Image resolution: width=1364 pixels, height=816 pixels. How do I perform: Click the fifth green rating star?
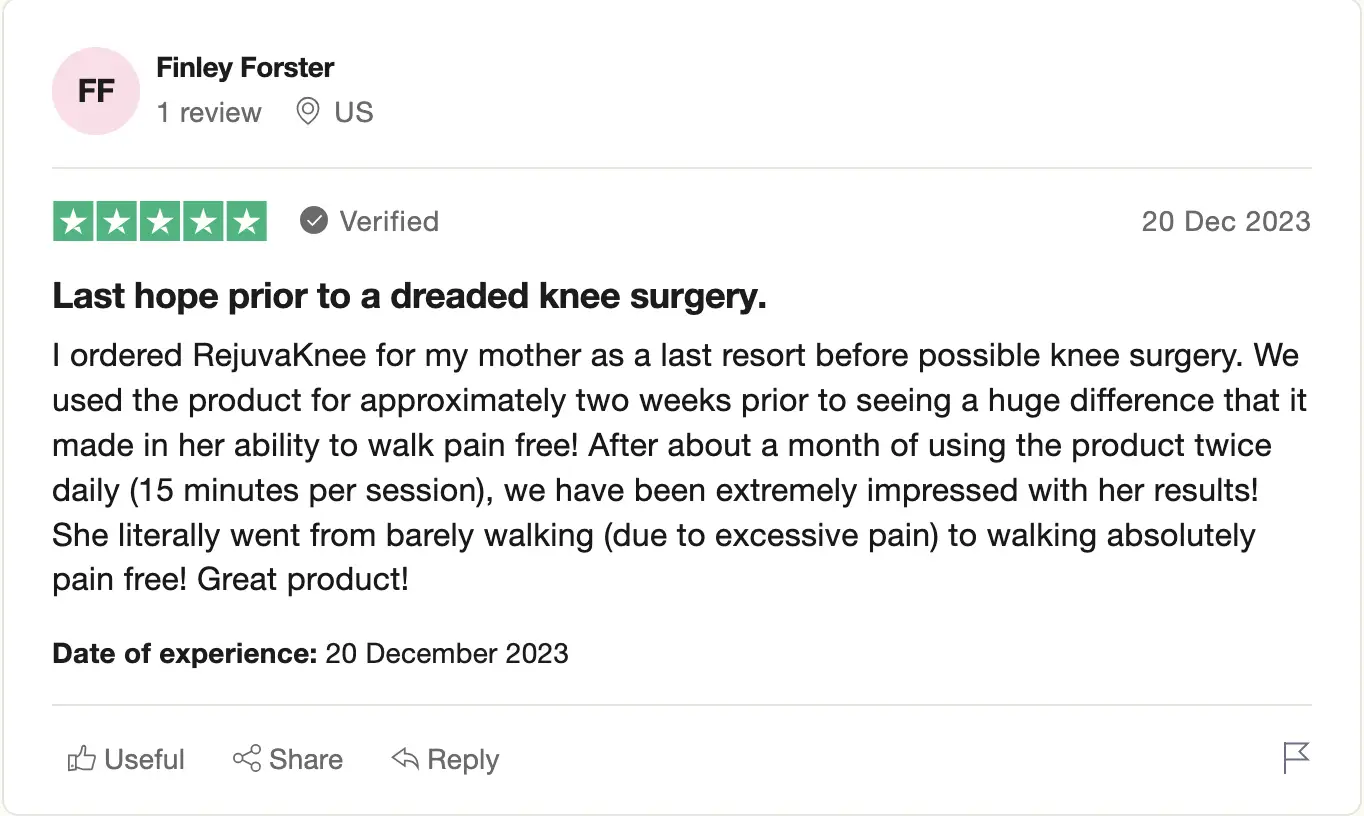(x=246, y=221)
